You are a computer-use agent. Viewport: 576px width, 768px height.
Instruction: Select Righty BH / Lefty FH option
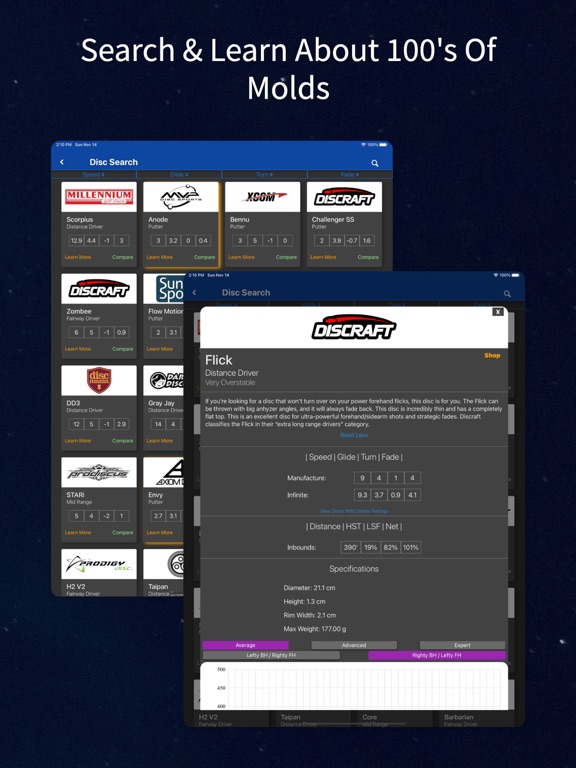click(436, 655)
